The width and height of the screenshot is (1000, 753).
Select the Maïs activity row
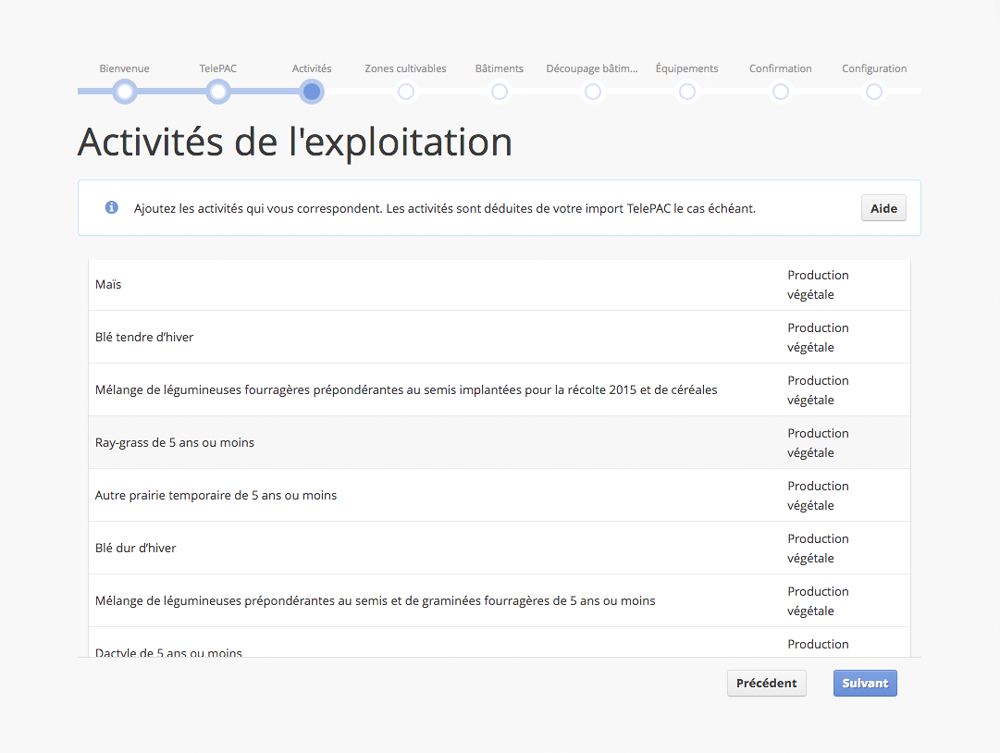[x=499, y=284]
